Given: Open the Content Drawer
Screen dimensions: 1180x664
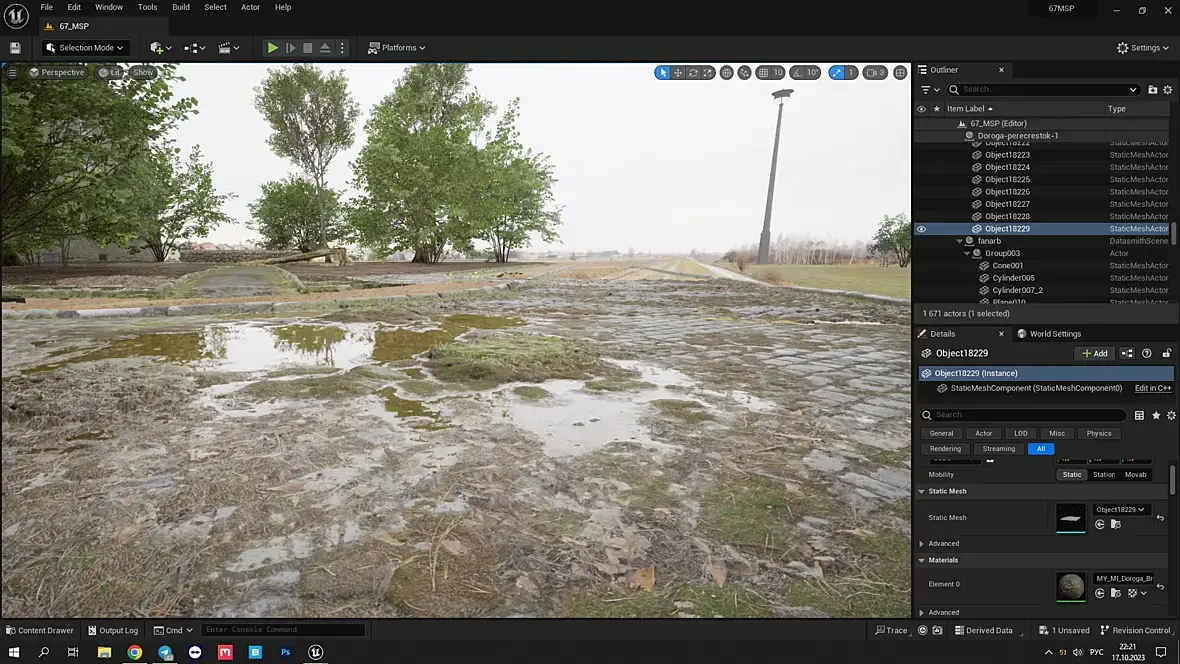Looking at the screenshot, I should [x=40, y=630].
